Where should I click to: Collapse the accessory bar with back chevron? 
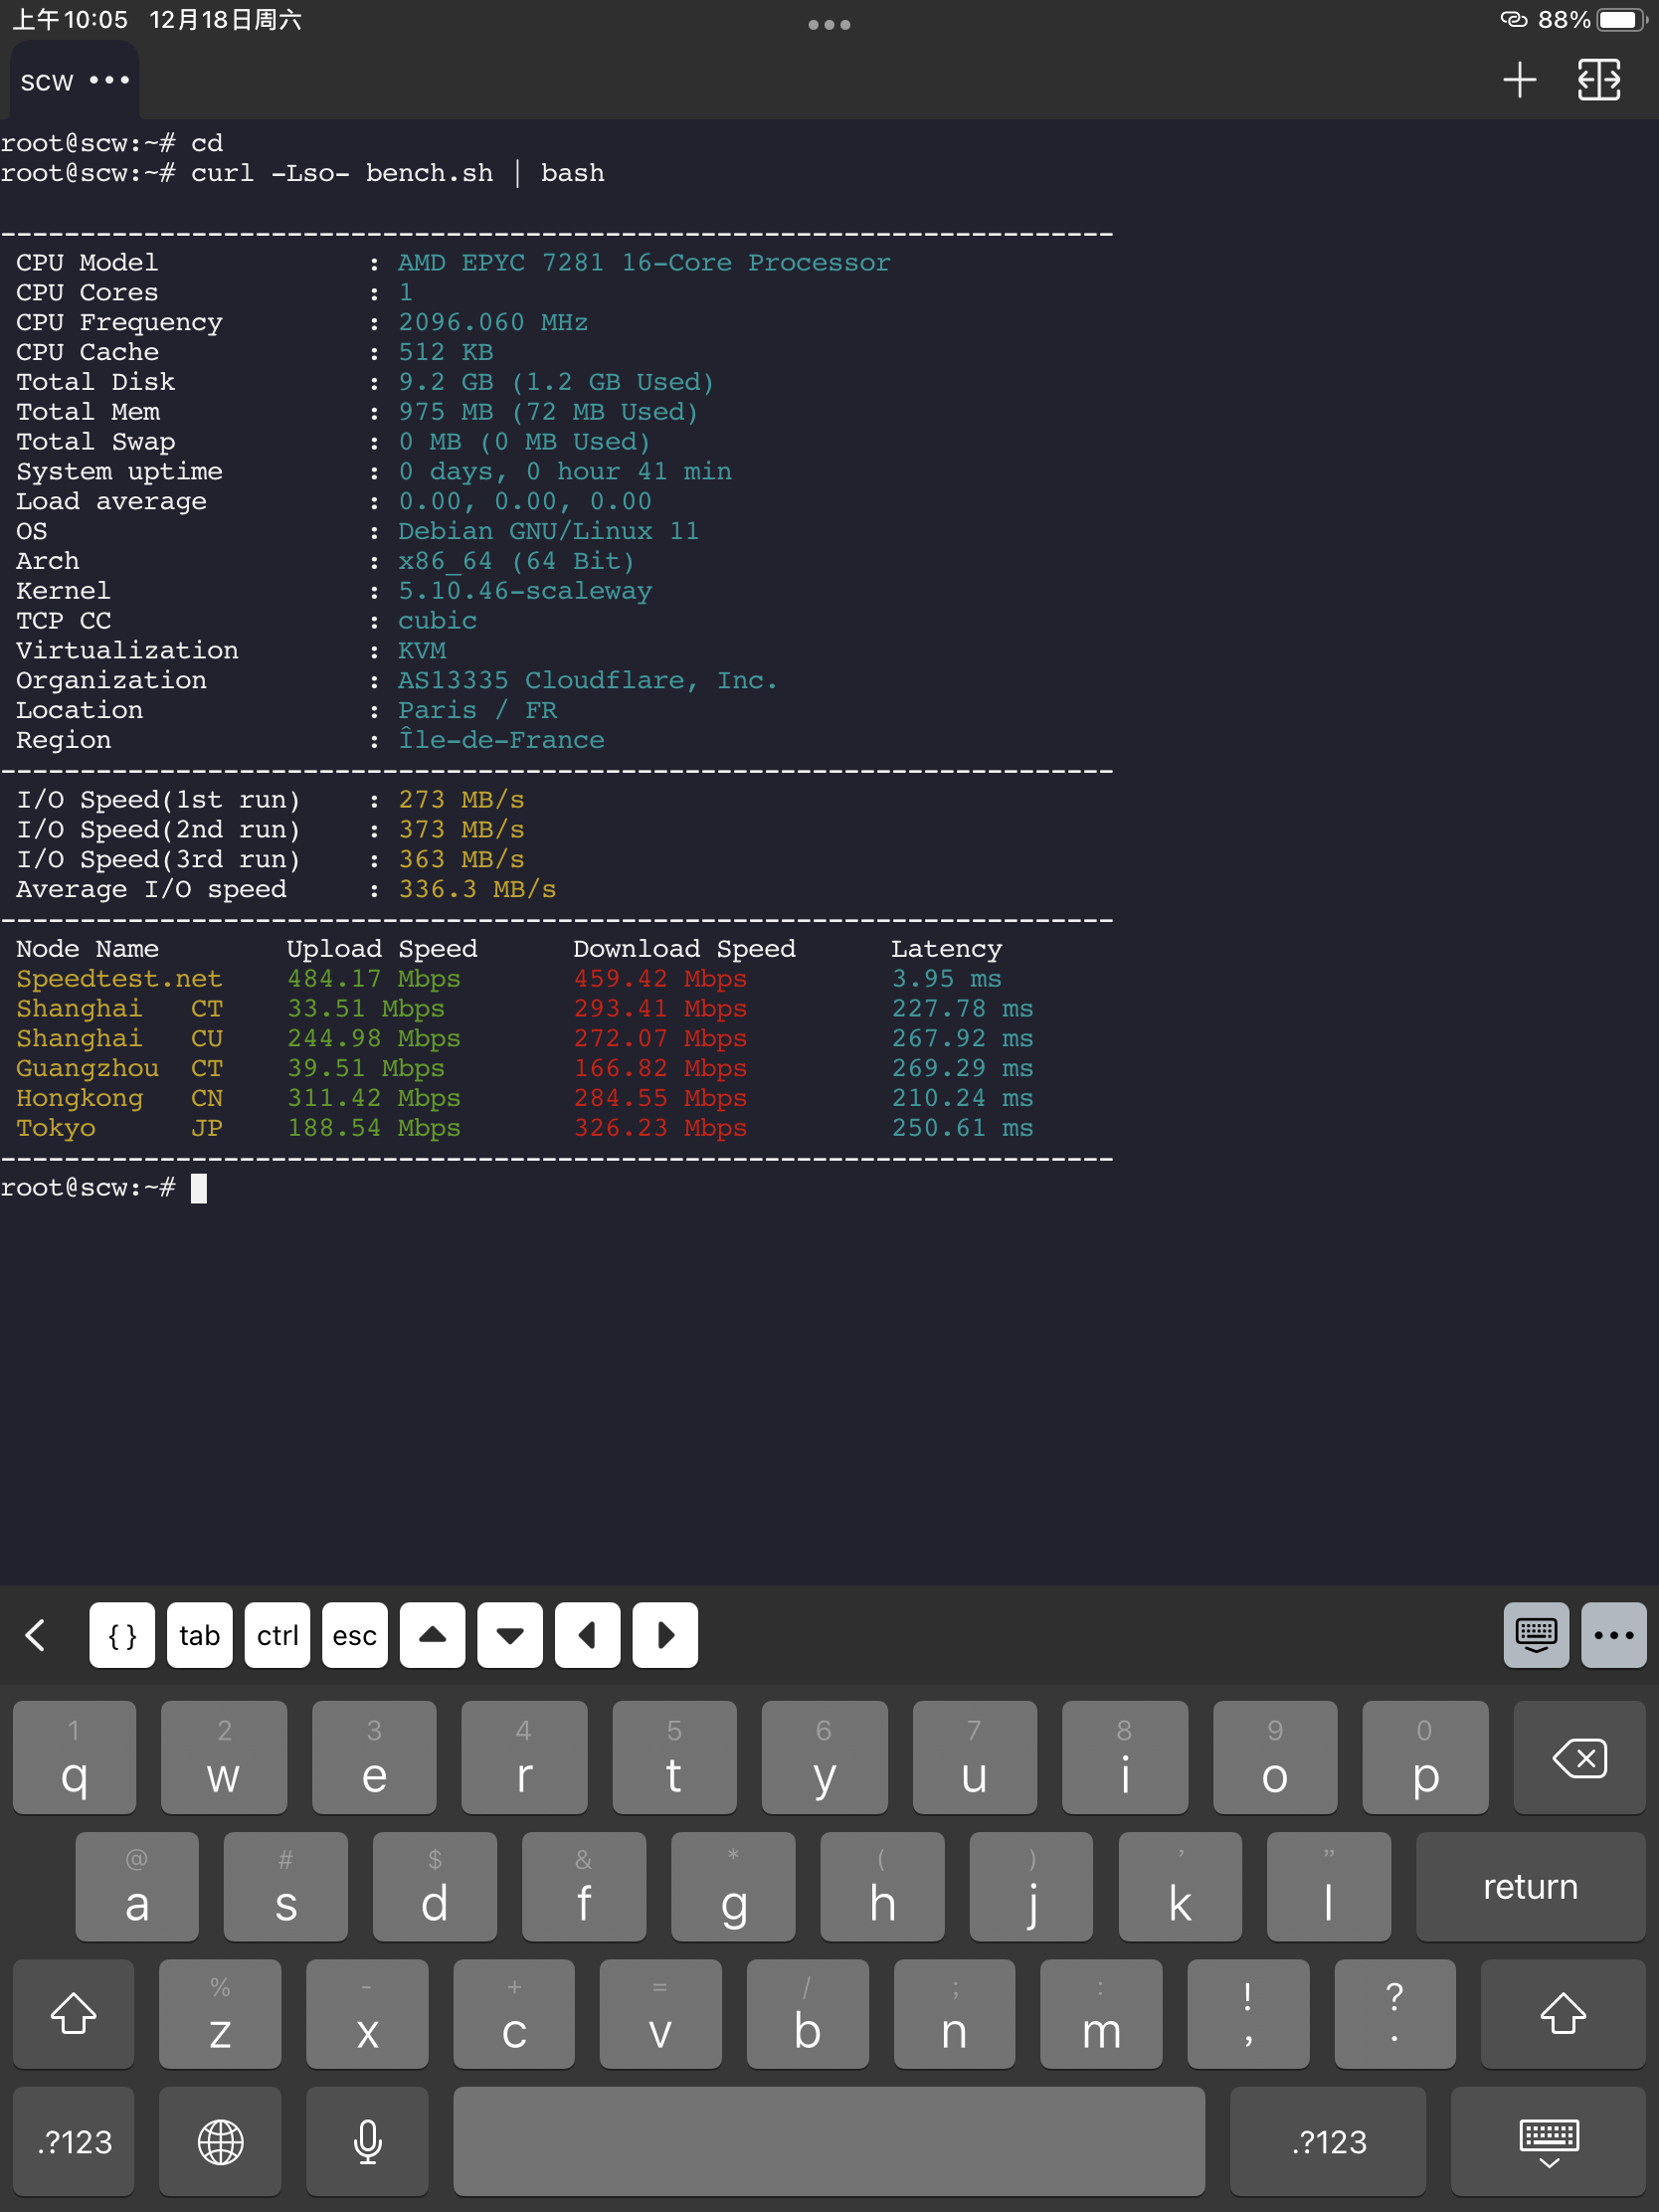click(36, 1635)
